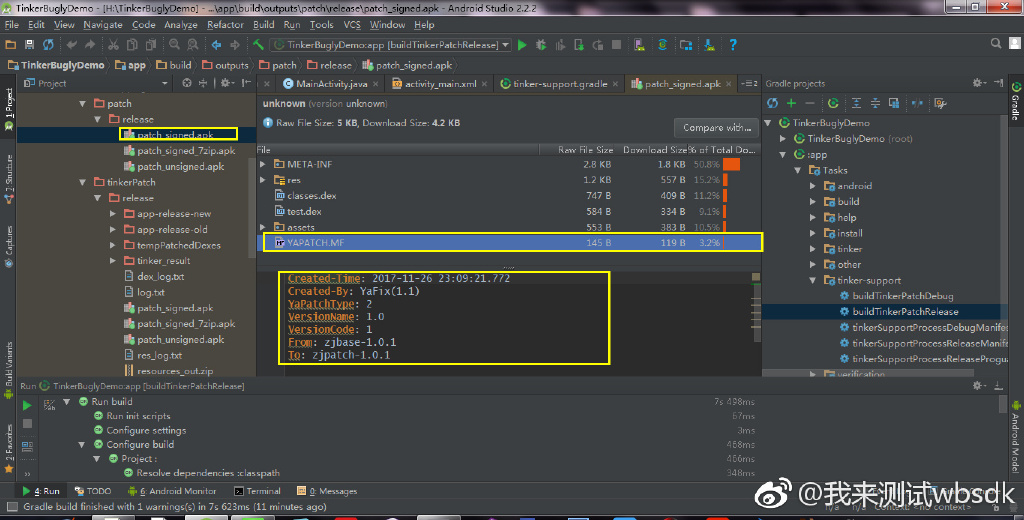Toggle the Captures tool window

8,246
